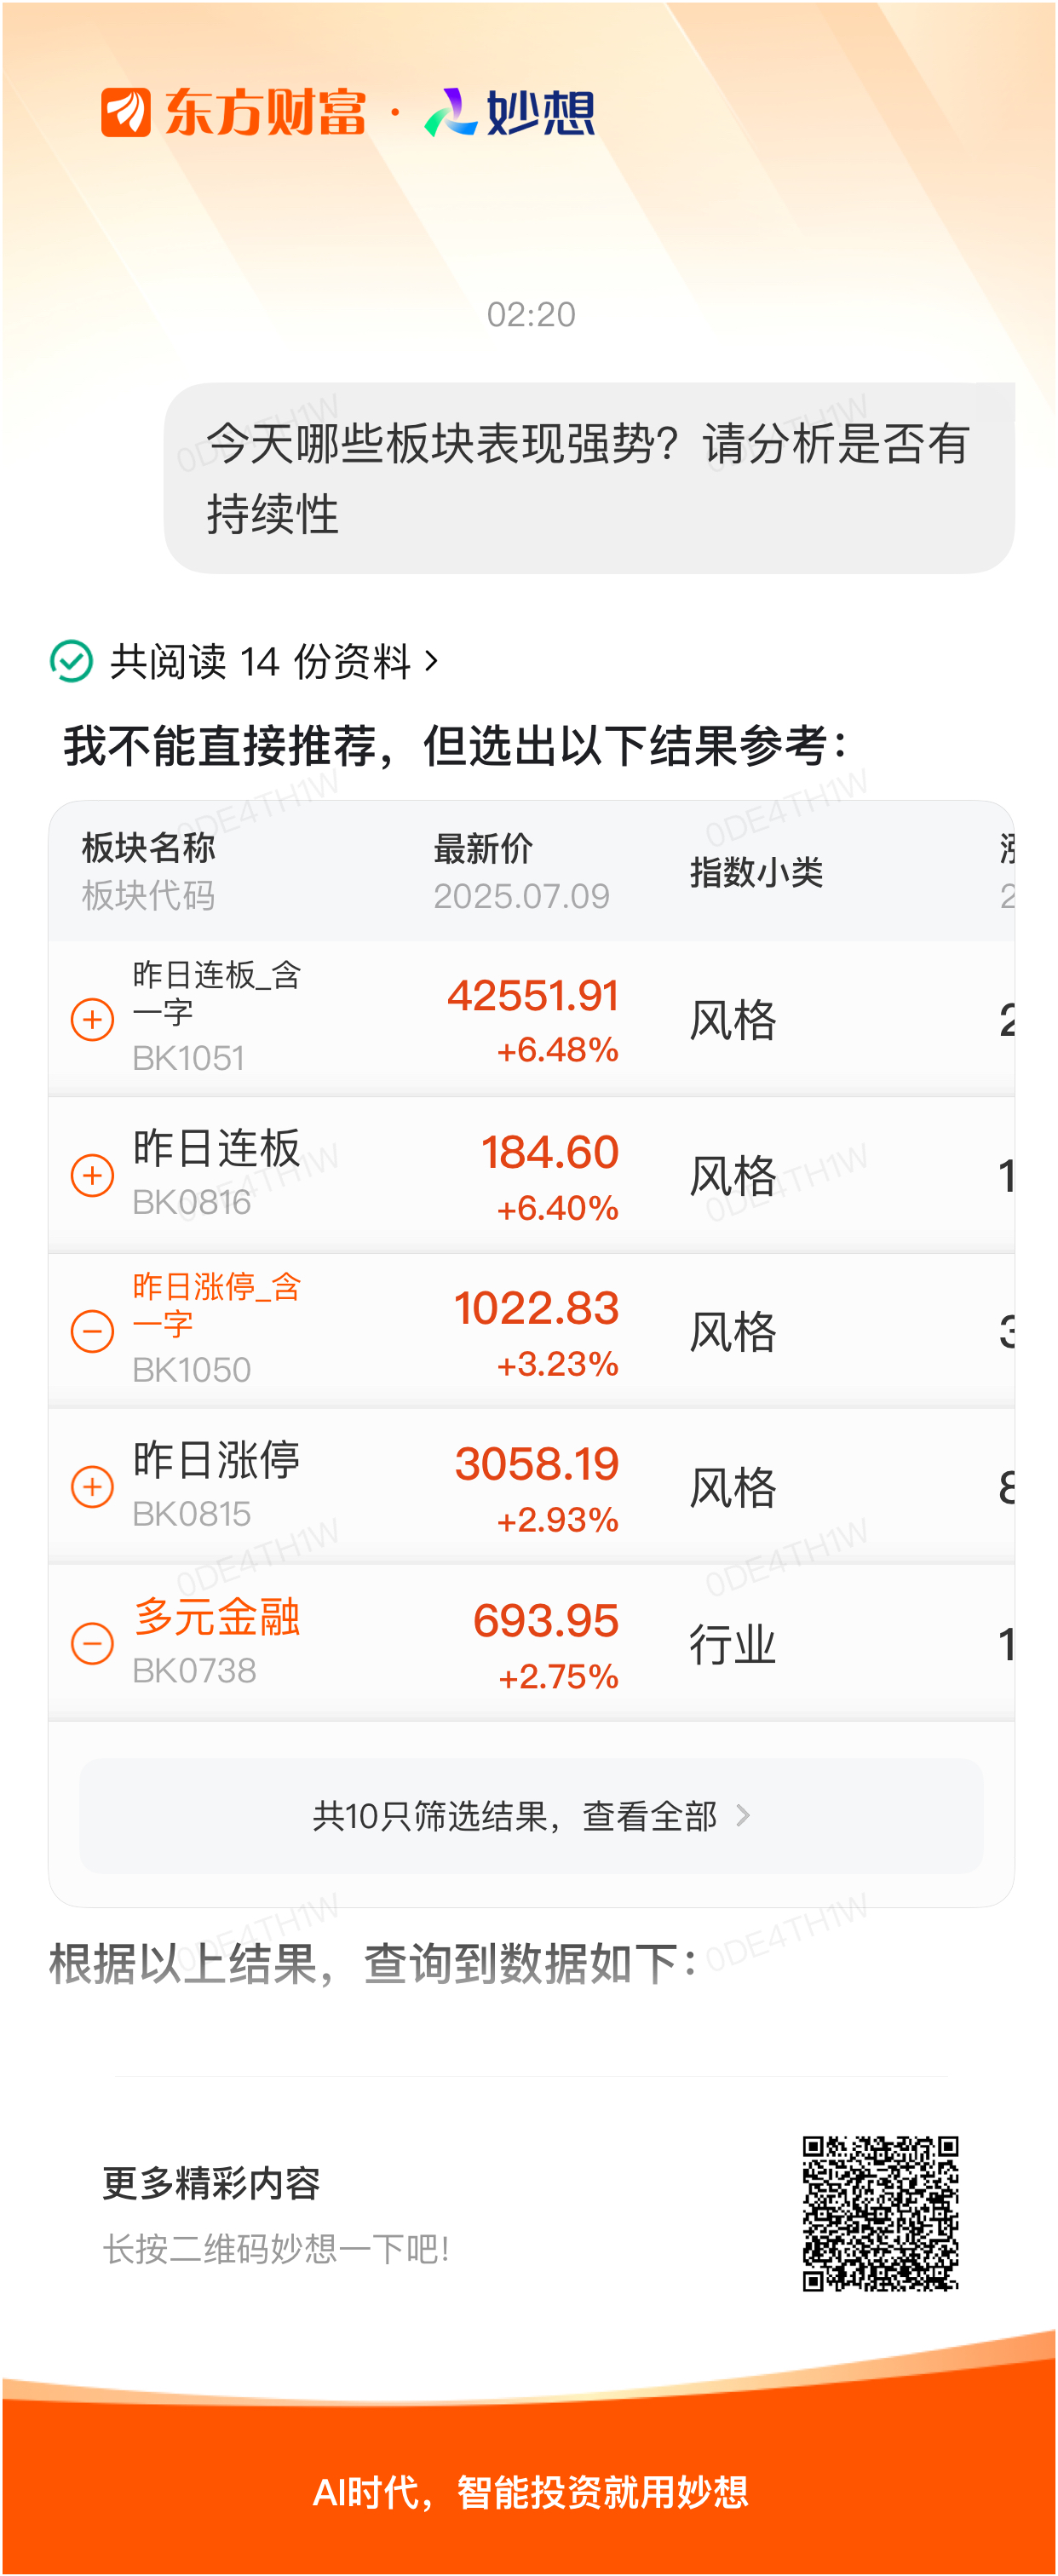Add 昨日连板_含一字 with its plus icon
Viewport: 1058px width, 2576px height.
92,1019
